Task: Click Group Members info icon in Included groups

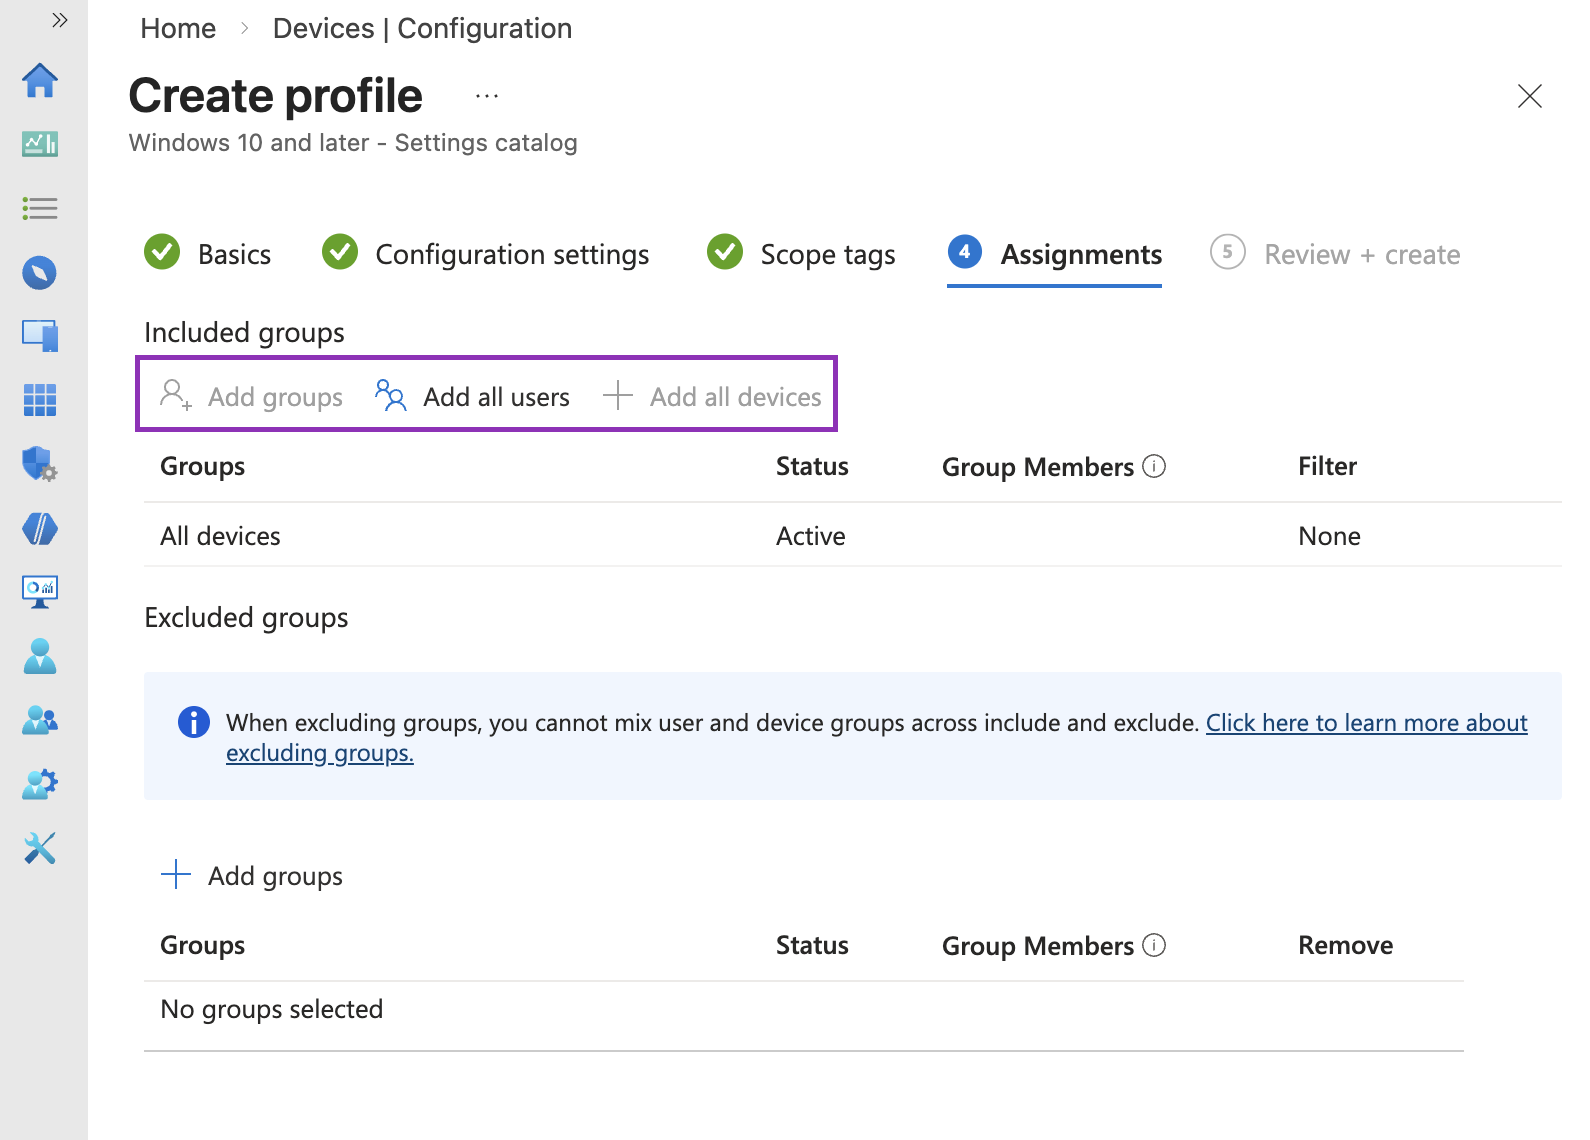Action: point(1154,466)
